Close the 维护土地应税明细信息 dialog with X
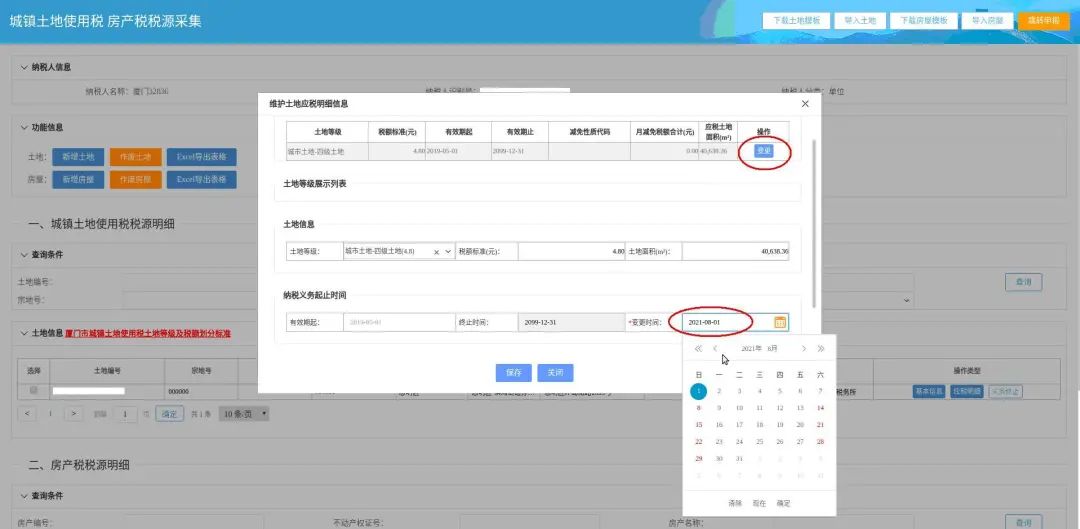1080x529 pixels. pos(805,104)
